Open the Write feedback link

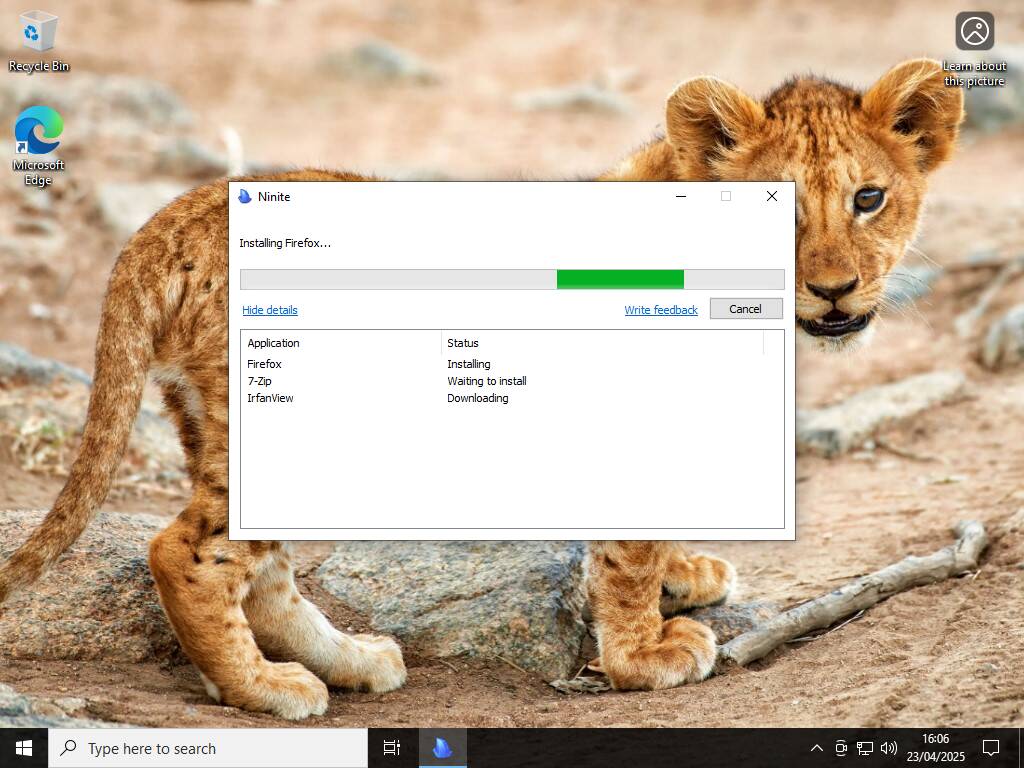click(661, 310)
